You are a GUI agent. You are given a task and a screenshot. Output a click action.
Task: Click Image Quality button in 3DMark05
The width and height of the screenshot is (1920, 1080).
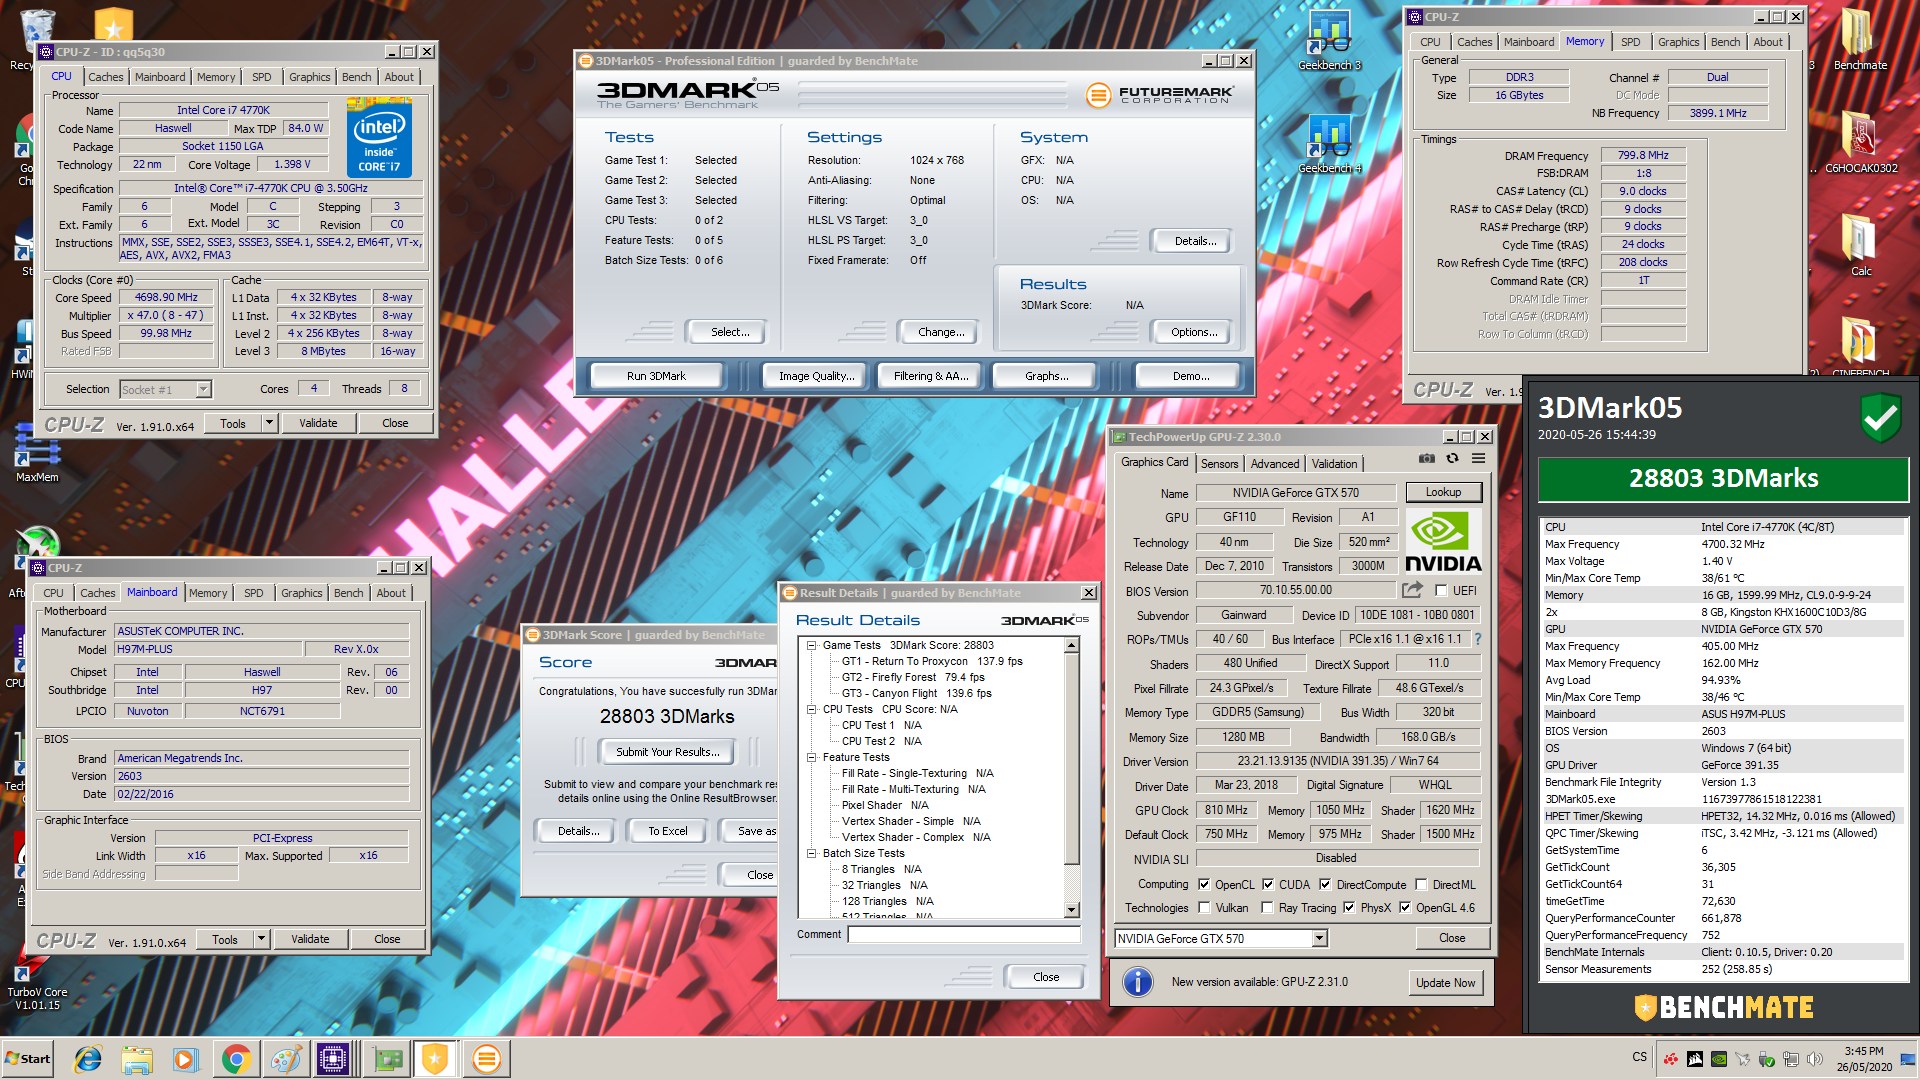click(817, 376)
